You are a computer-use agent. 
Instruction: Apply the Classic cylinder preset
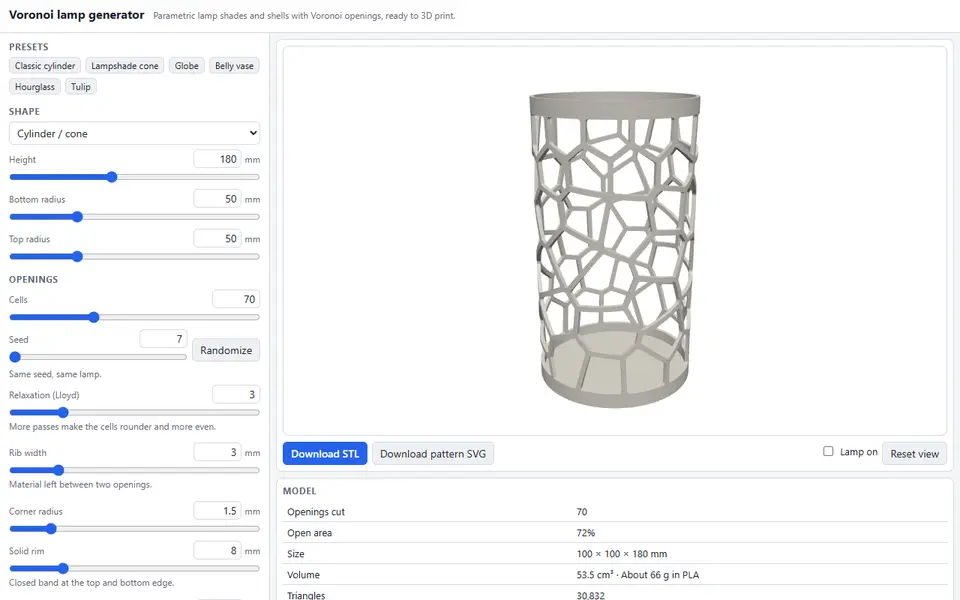click(45, 66)
